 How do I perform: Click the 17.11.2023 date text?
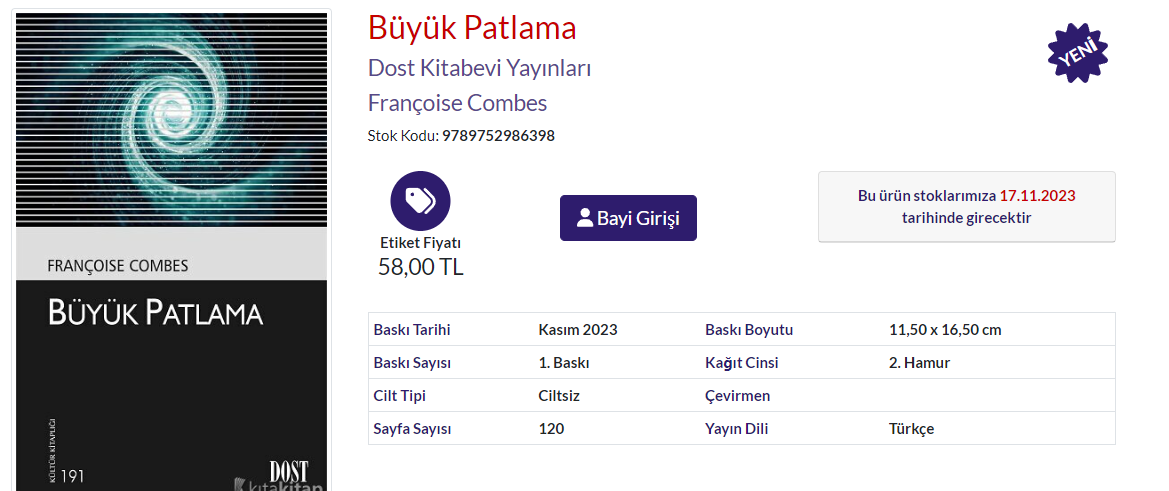pyautogui.click(x=1037, y=196)
